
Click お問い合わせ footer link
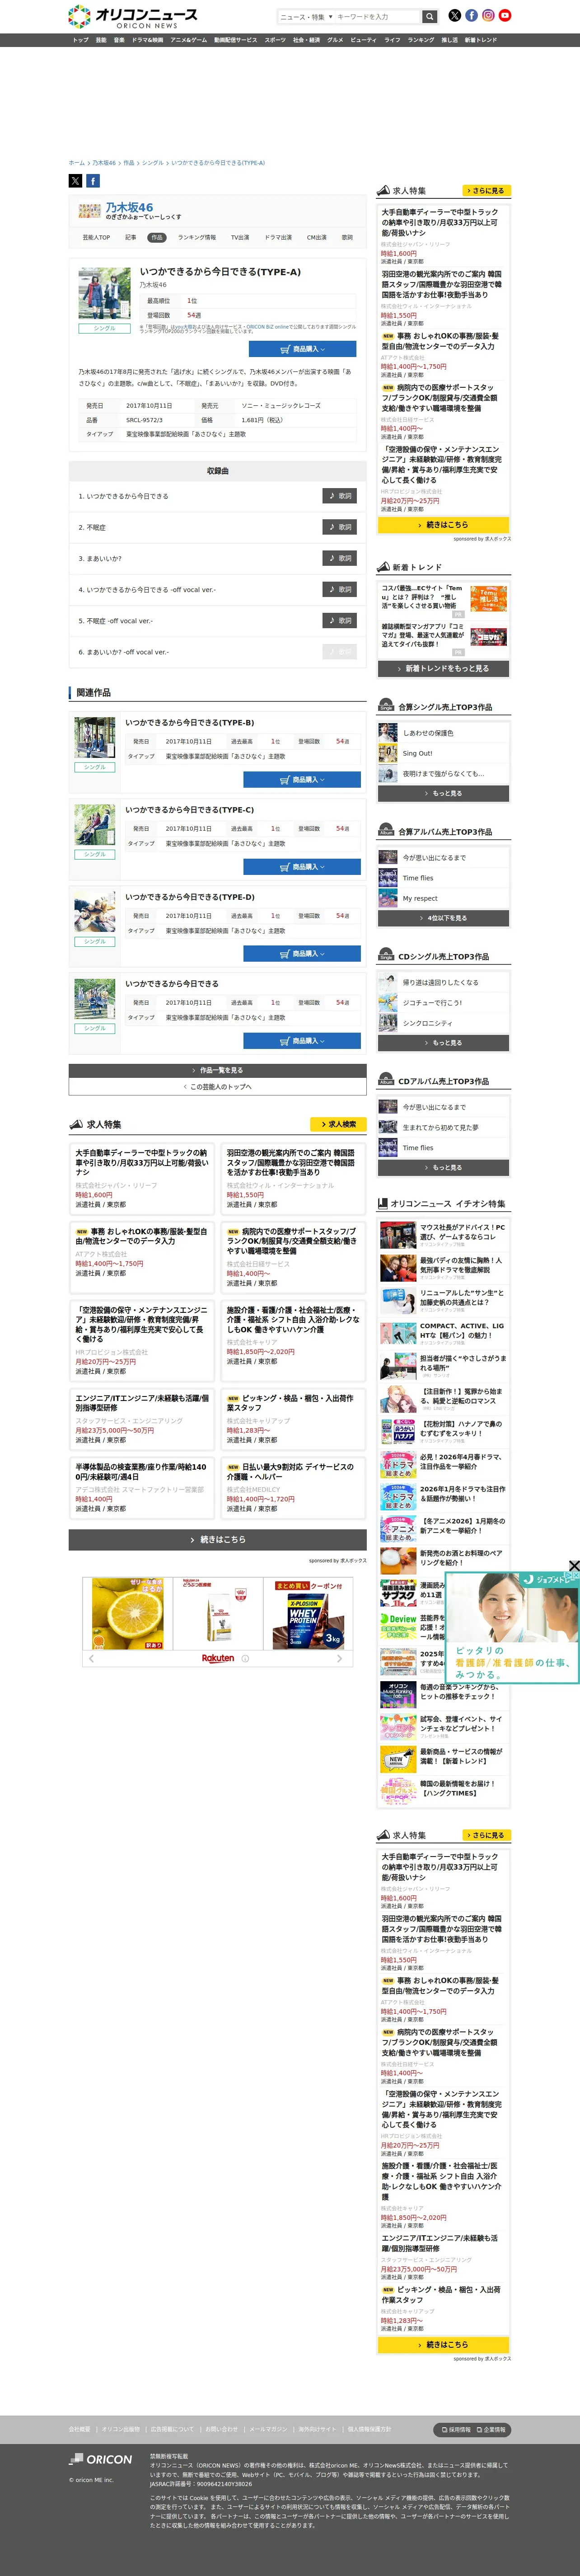[221, 2429]
